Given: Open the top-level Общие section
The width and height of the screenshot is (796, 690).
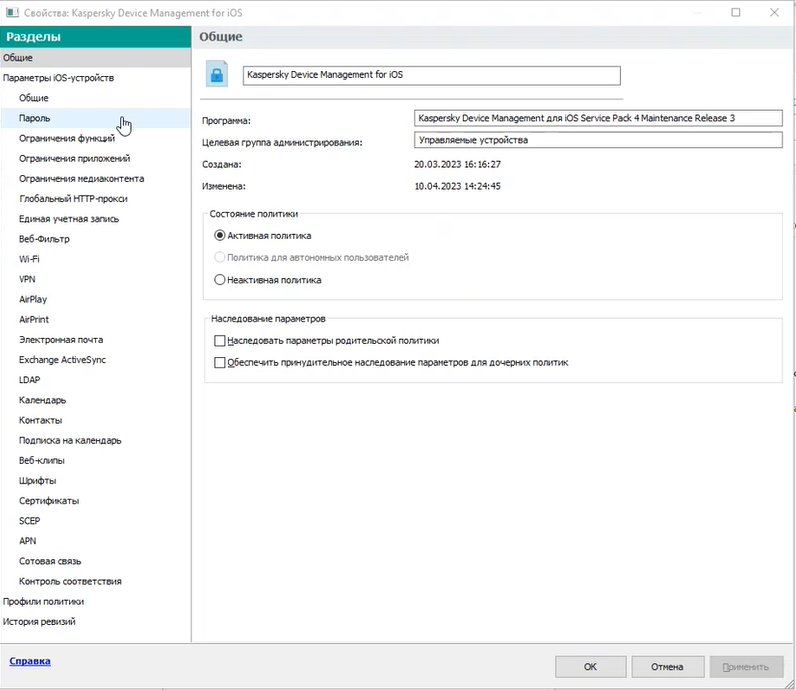Looking at the screenshot, I should coord(95,58).
